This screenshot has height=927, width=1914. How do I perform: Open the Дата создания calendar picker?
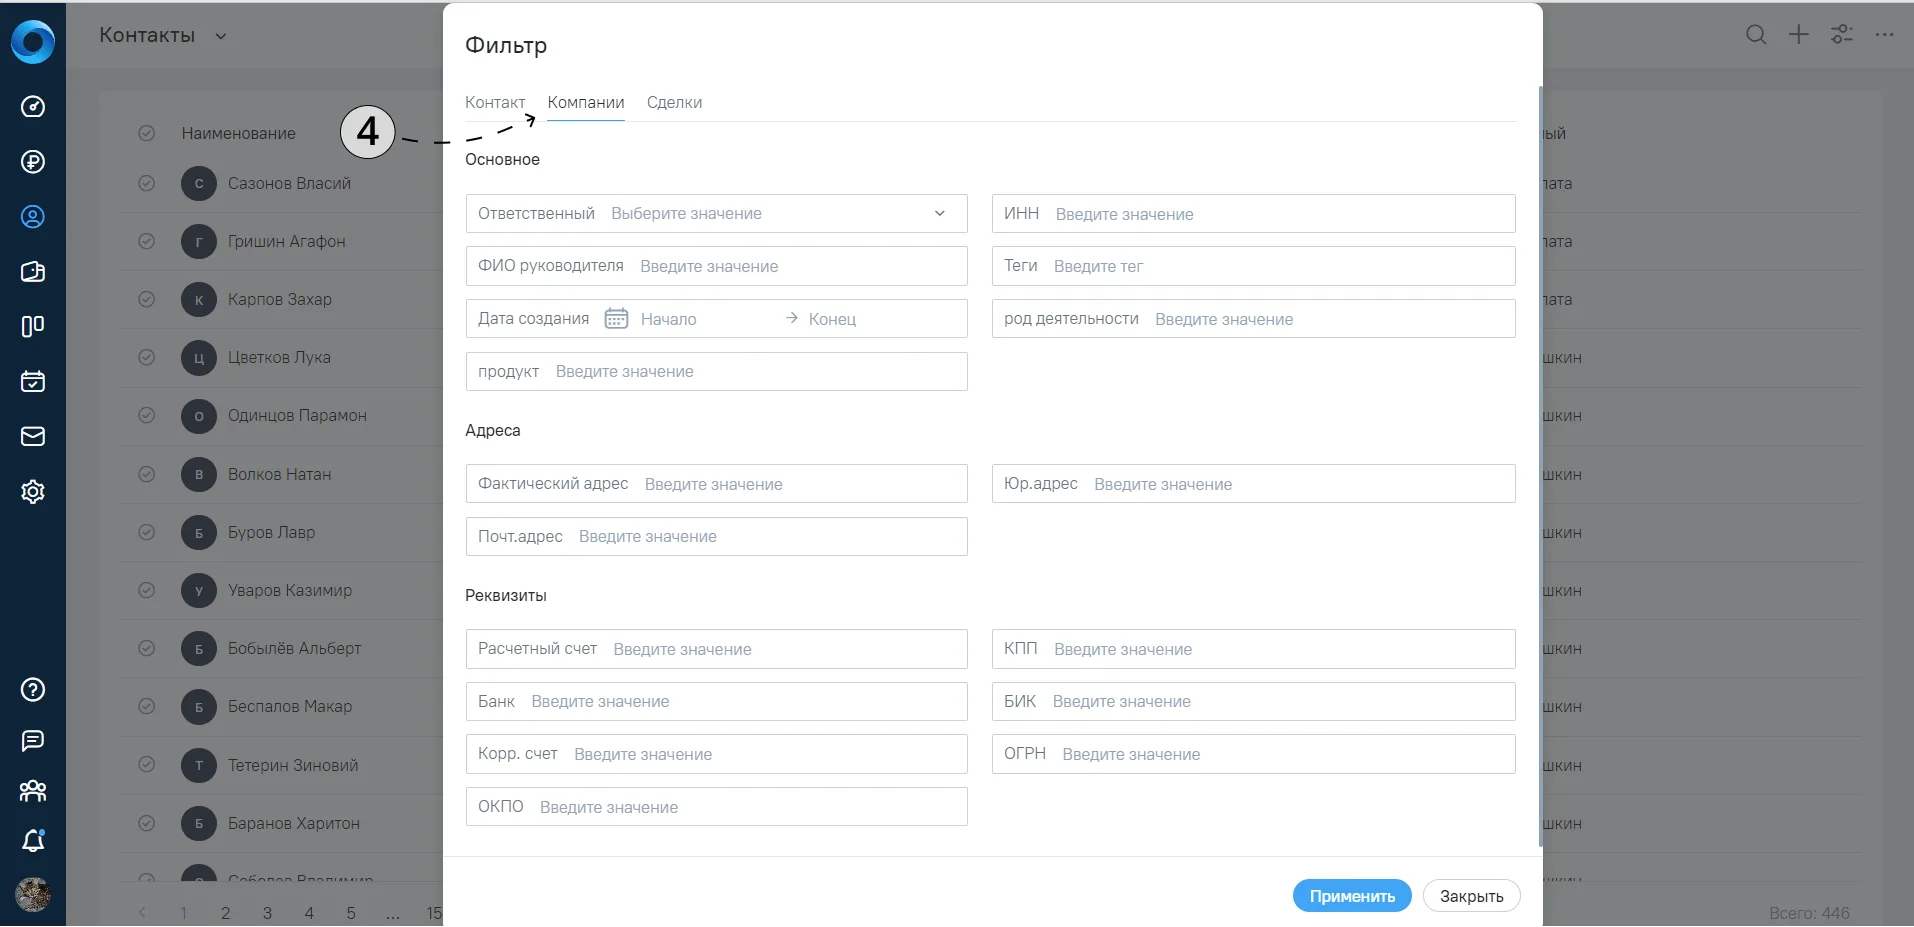[616, 318]
